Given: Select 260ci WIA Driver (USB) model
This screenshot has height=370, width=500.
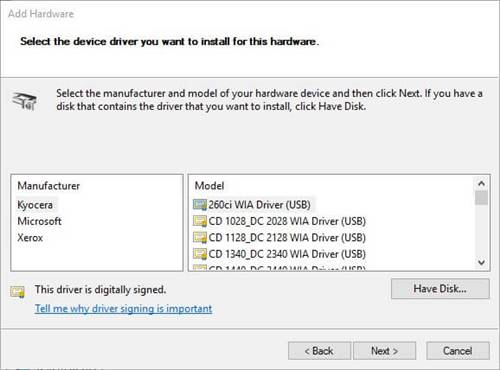Looking at the screenshot, I should pyautogui.click(x=259, y=205).
